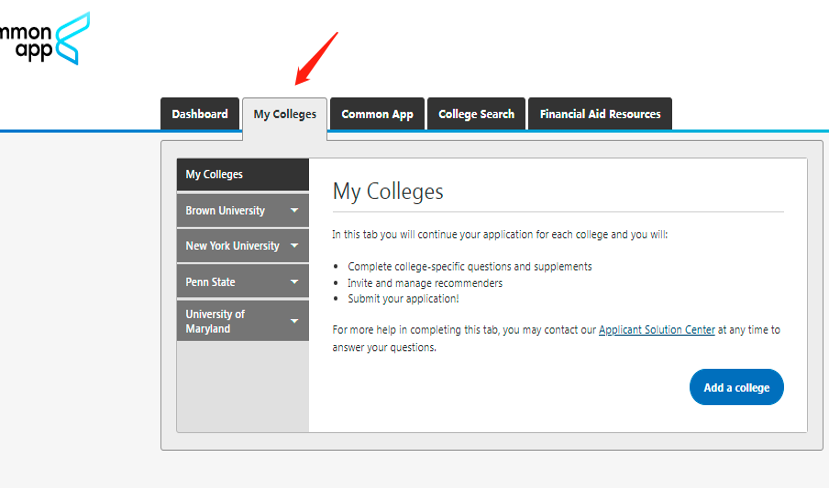The image size is (830, 488).
Task: Select My Colleges in the sidebar
Action: (242, 174)
